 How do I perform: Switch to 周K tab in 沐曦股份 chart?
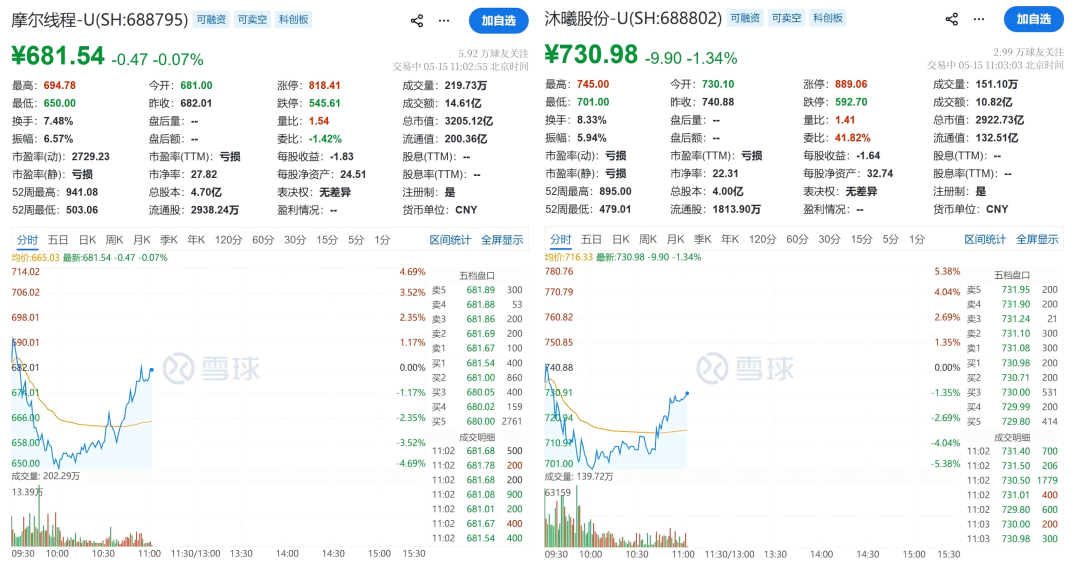(648, 239)
